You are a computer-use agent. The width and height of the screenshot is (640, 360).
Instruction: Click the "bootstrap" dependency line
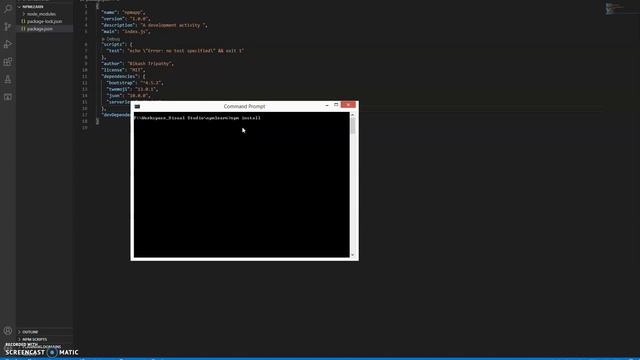tap(135, 83)
